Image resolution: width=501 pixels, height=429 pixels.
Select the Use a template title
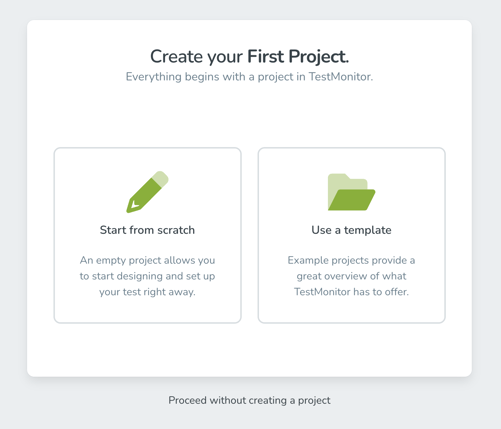tap(351, 230)
